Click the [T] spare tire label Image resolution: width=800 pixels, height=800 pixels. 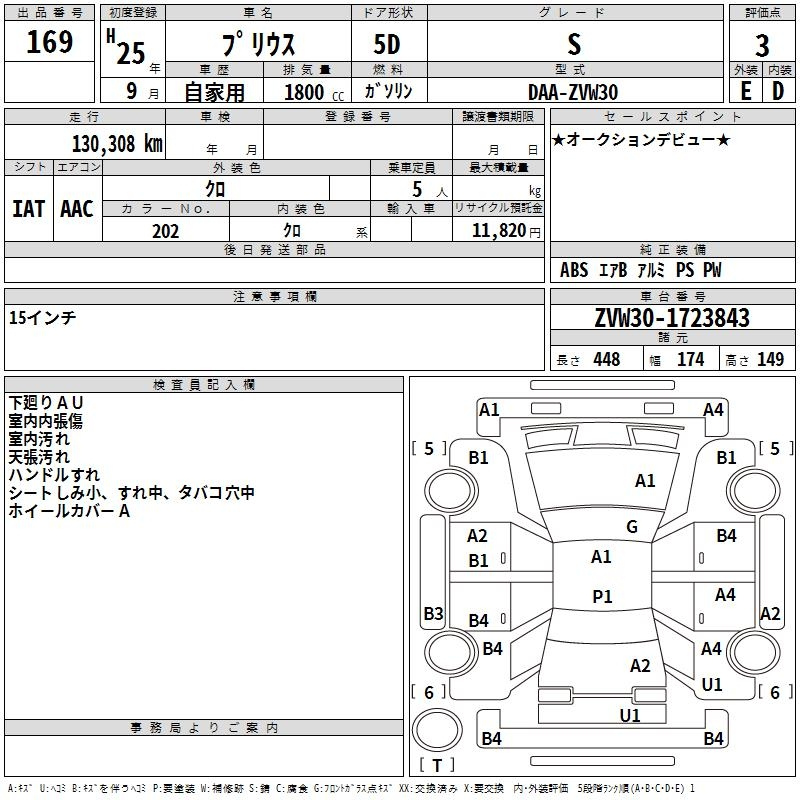click(437, 765)
